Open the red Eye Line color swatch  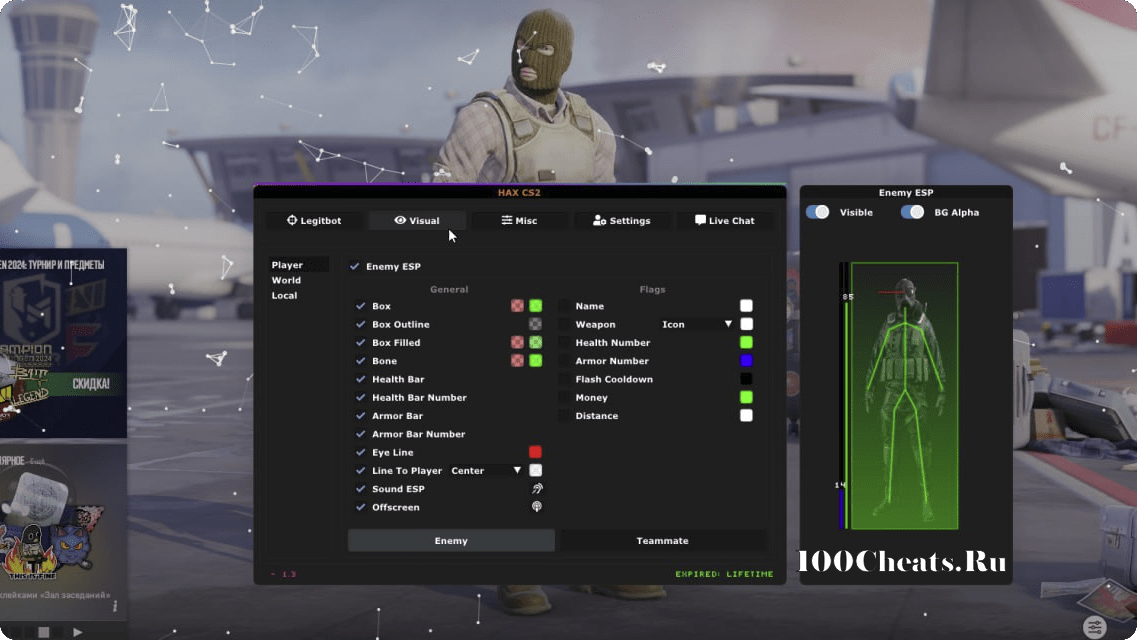tap(536, 452)
